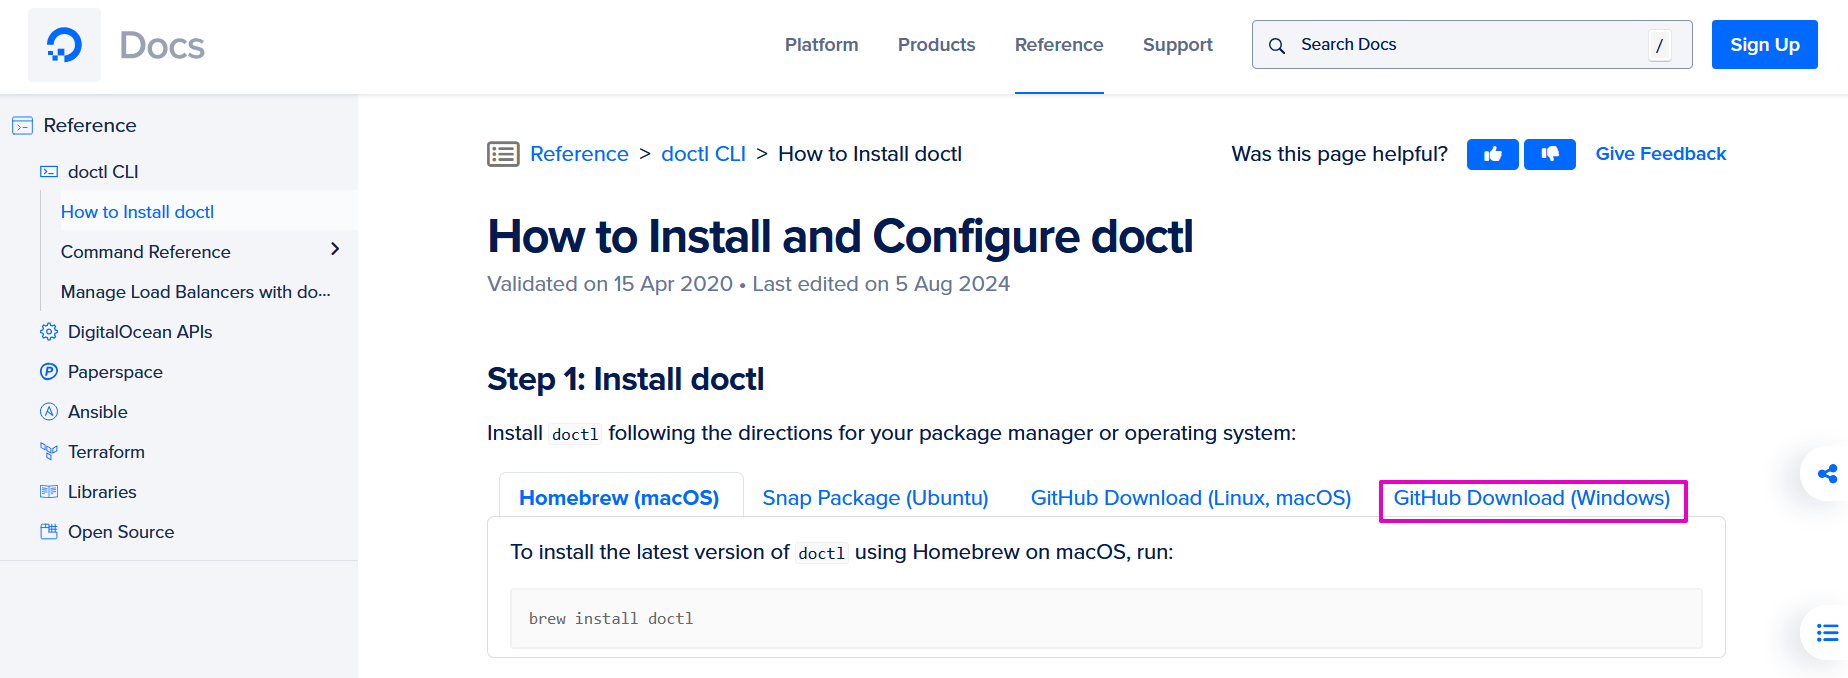Click the Open Source icon
Viewport: 1848px width, 678px height.
coord(49,531)
